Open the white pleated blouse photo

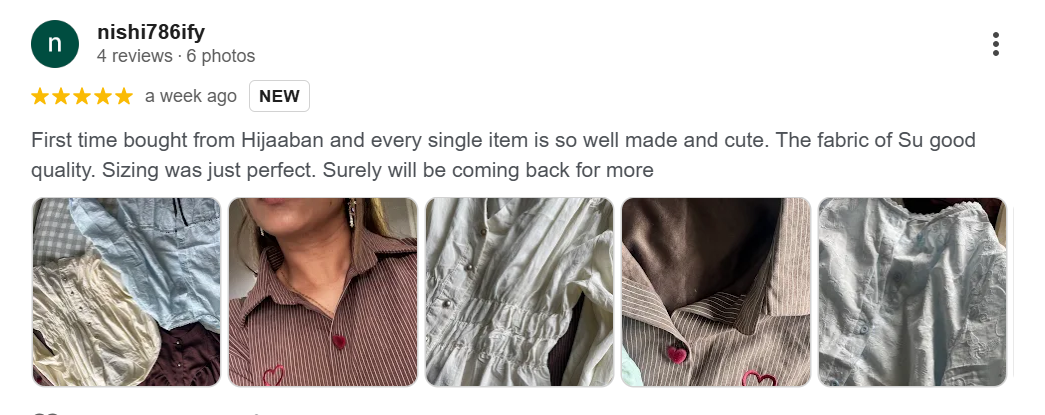click(520, 292)
